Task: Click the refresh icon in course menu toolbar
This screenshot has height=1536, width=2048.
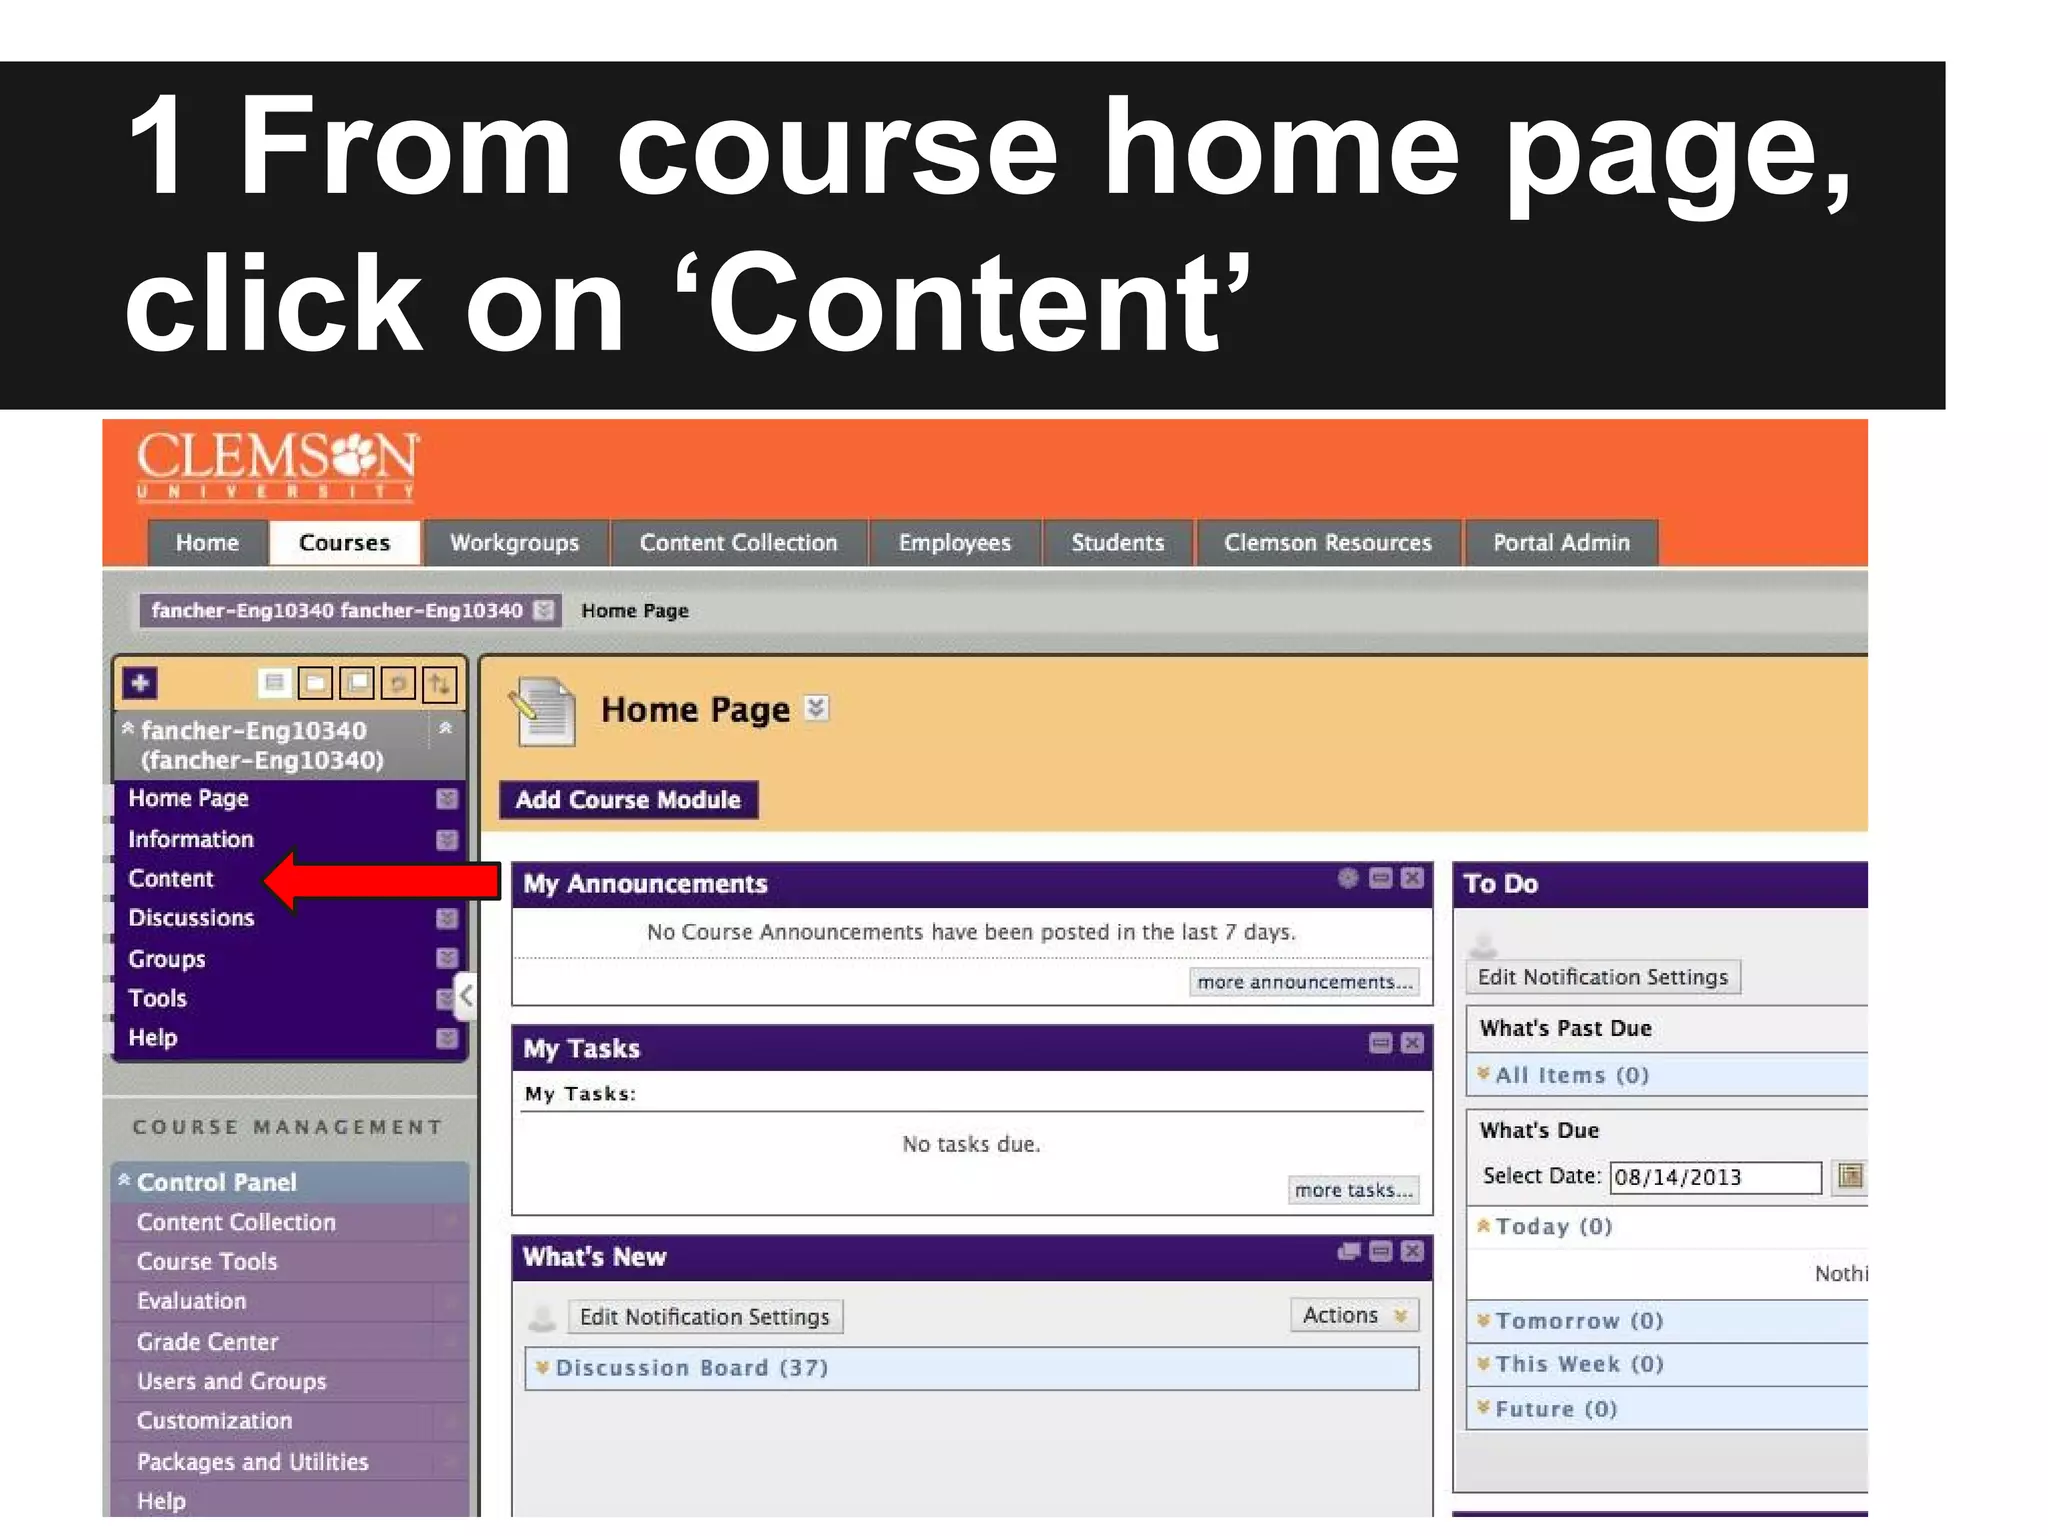Action: click(x=398, y=683)
